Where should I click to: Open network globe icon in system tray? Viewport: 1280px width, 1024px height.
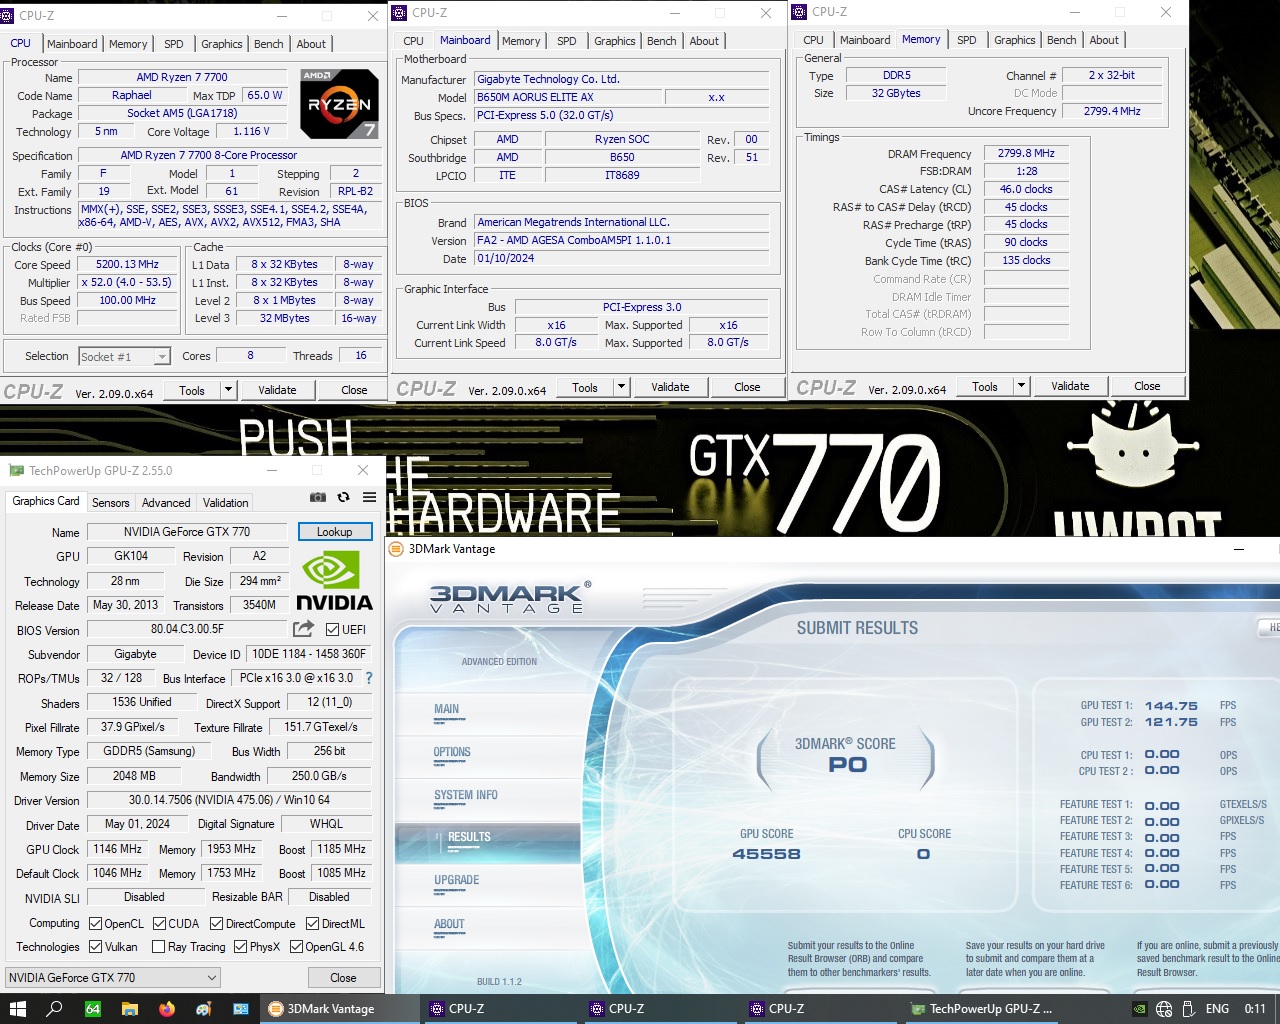[x=1164, y=1009]
